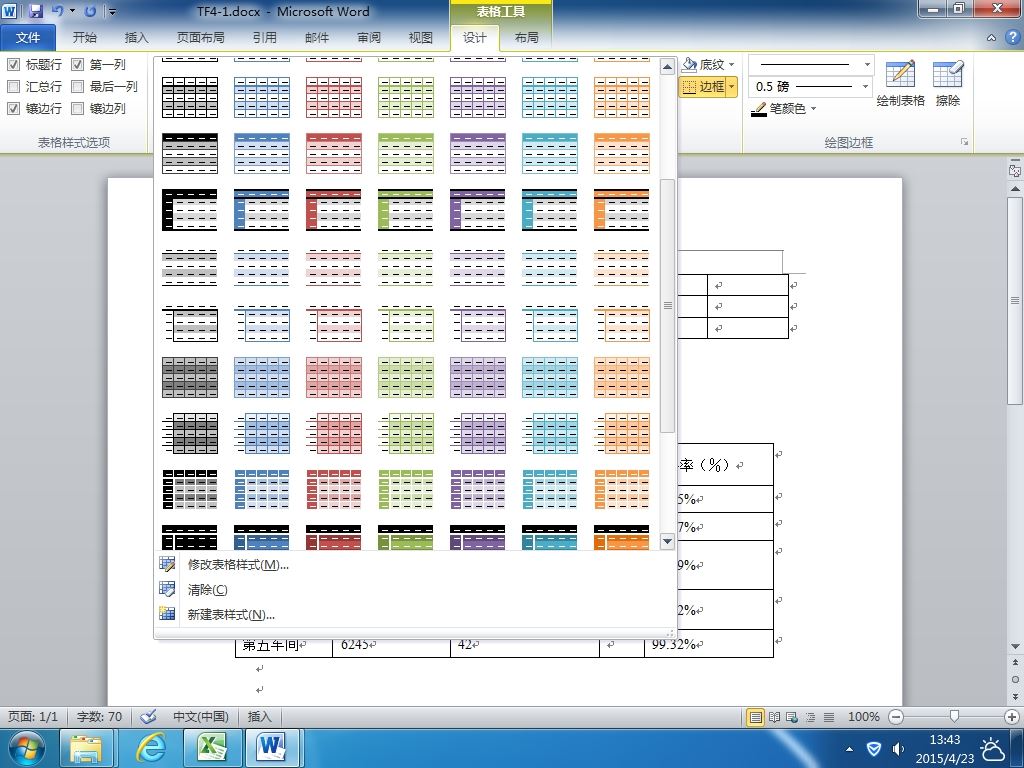Click the Undo arrow icon
1024x768 pixels.
[57, 11]
